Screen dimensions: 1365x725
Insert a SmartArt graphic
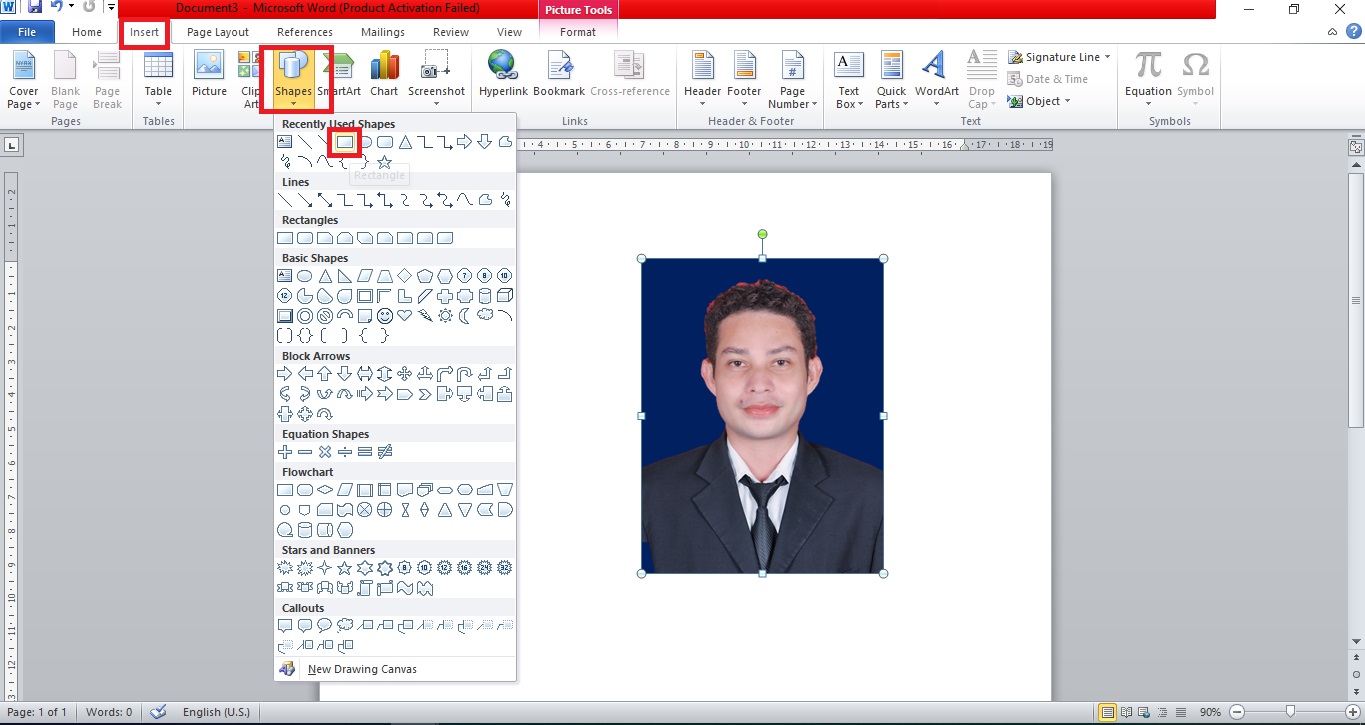click(x=339, y=76)
